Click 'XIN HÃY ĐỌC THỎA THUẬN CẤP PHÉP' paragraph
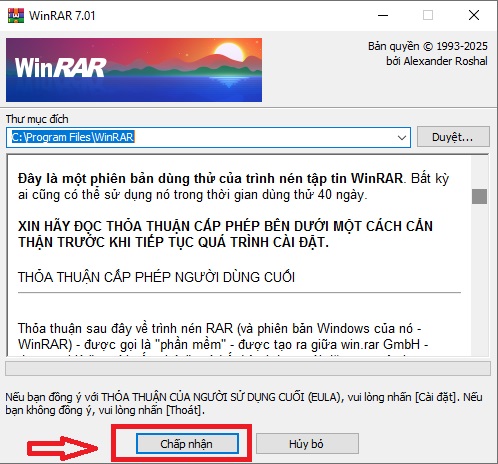 click(225, 234)
